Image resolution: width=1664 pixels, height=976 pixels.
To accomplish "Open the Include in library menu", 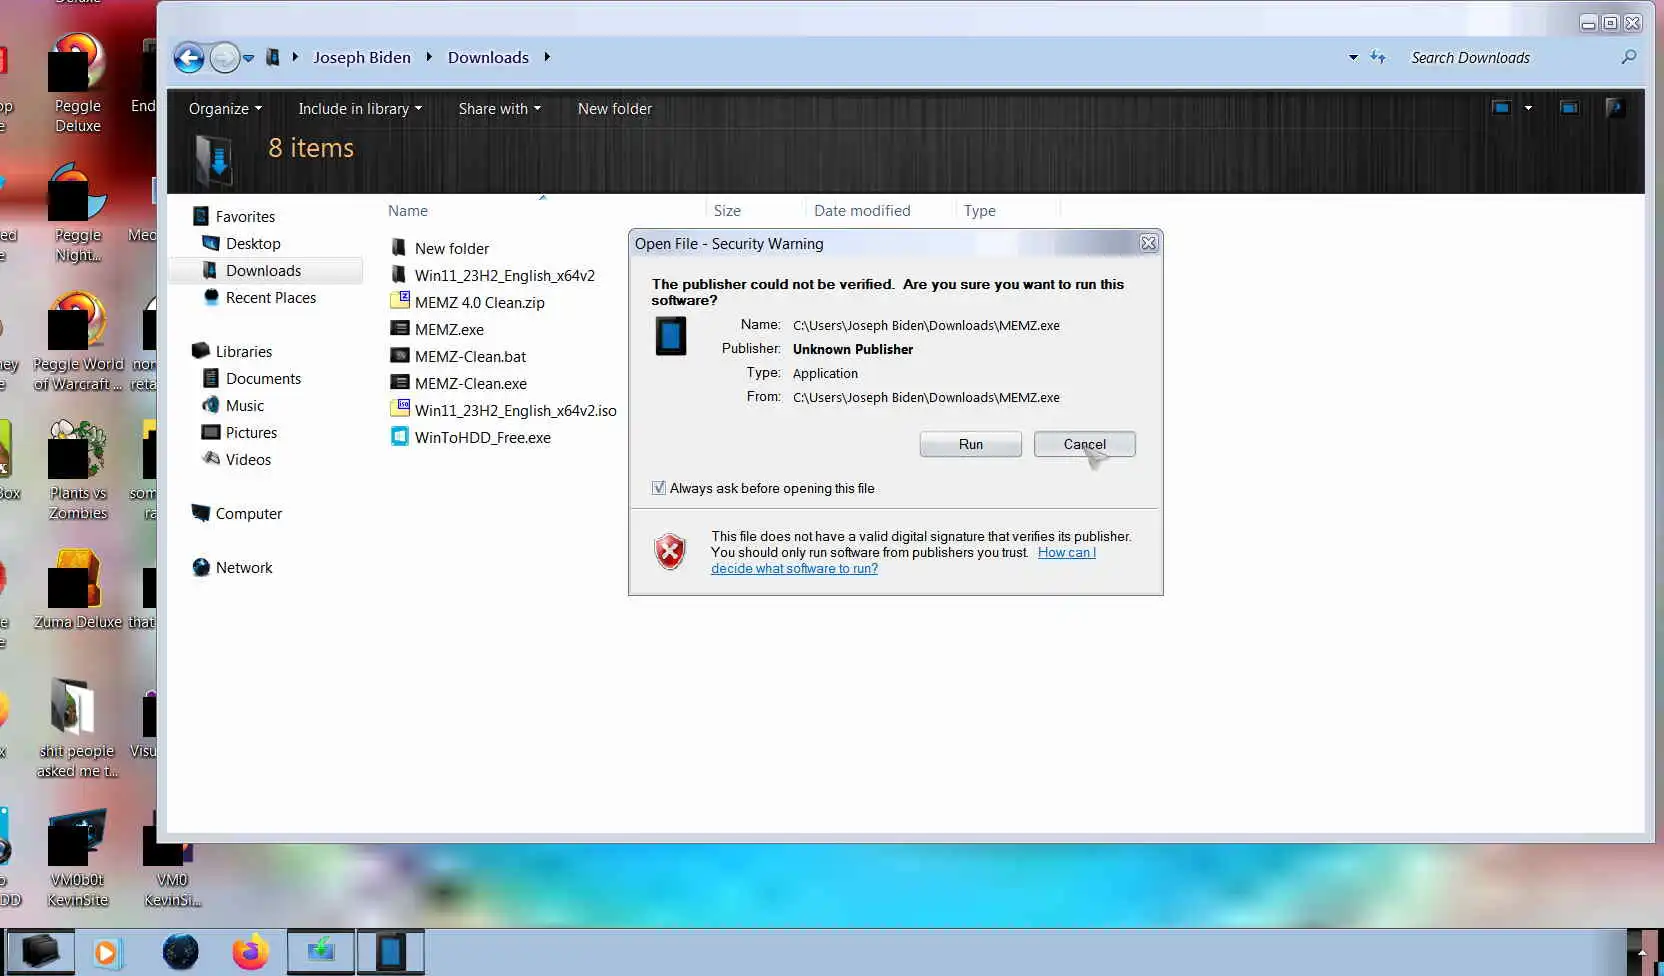I will 360,108.
